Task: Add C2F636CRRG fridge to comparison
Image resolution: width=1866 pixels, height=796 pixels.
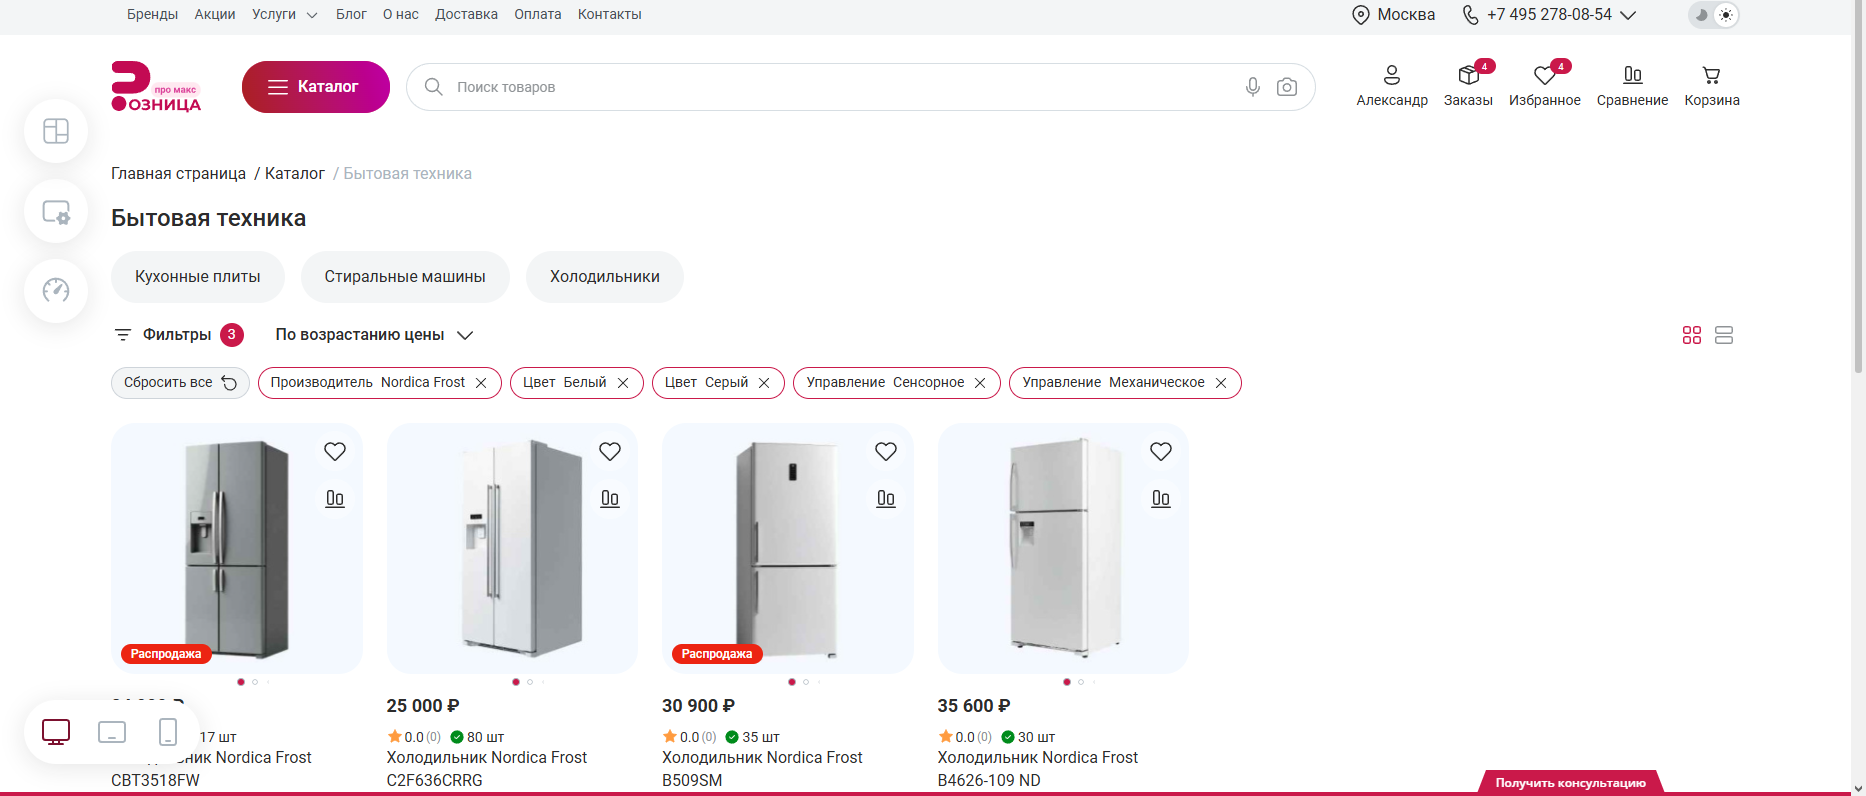Action: pyautogui.click(x=610, y=498)
